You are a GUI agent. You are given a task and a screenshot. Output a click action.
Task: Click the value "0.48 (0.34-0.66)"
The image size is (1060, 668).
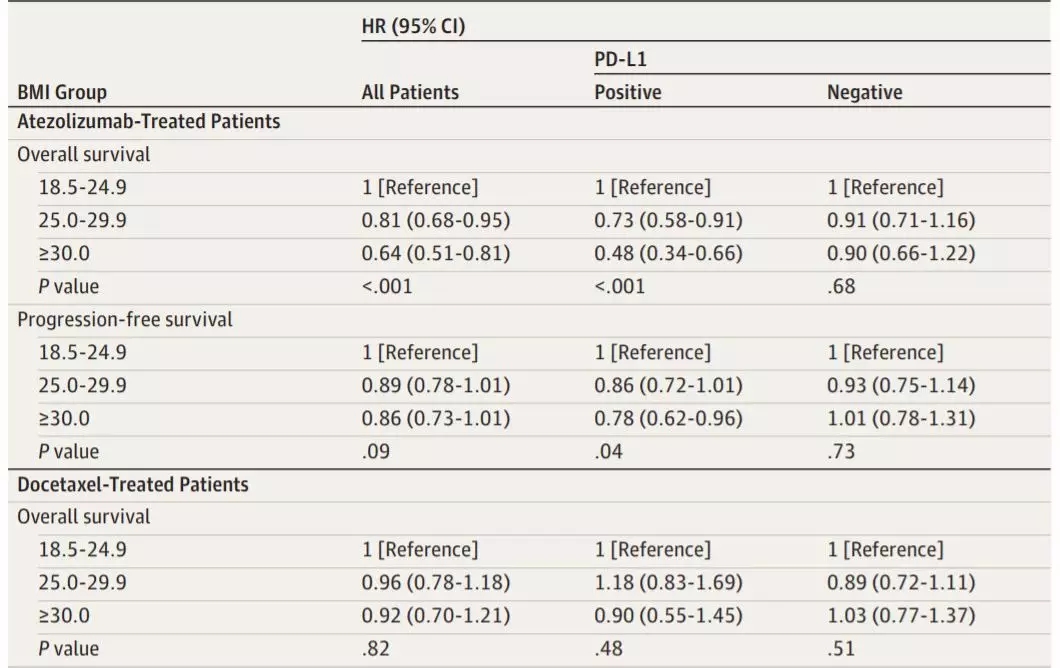(x=668, y=253)
